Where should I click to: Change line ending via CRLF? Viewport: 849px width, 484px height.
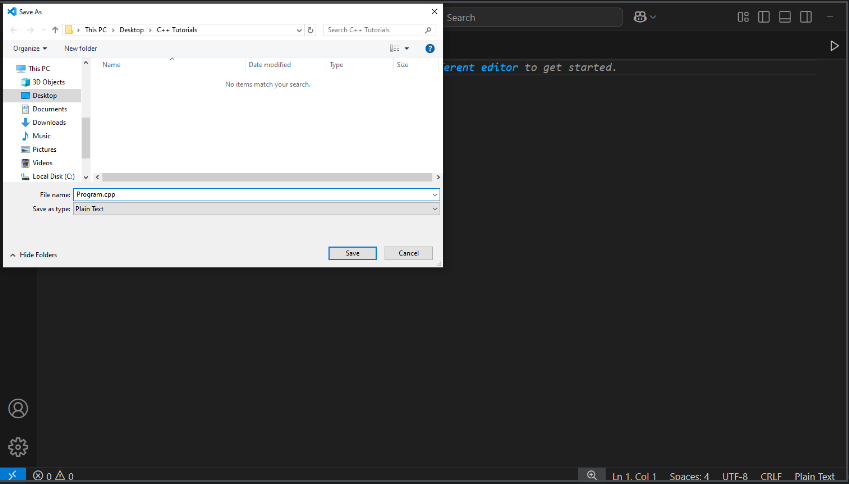pyautogui.click(x=771, y=476)
